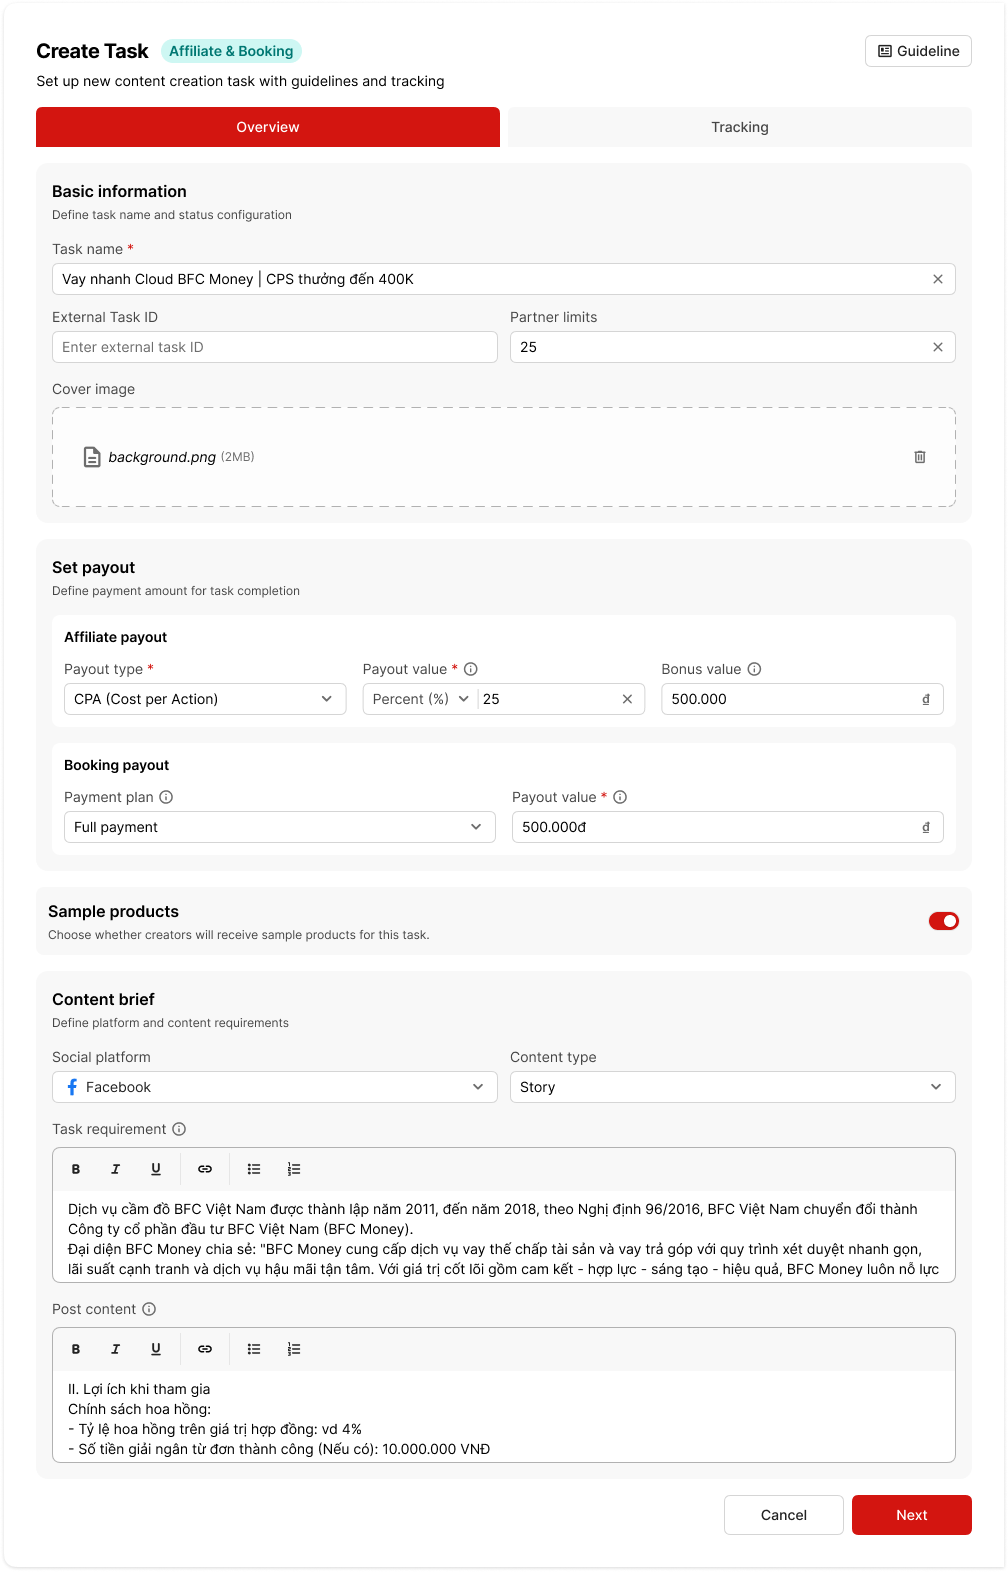Viewport: 1008px width, 1572px height.
Task: Apply numbered list in Task requirement editor
Action: tap(294, 1169)
